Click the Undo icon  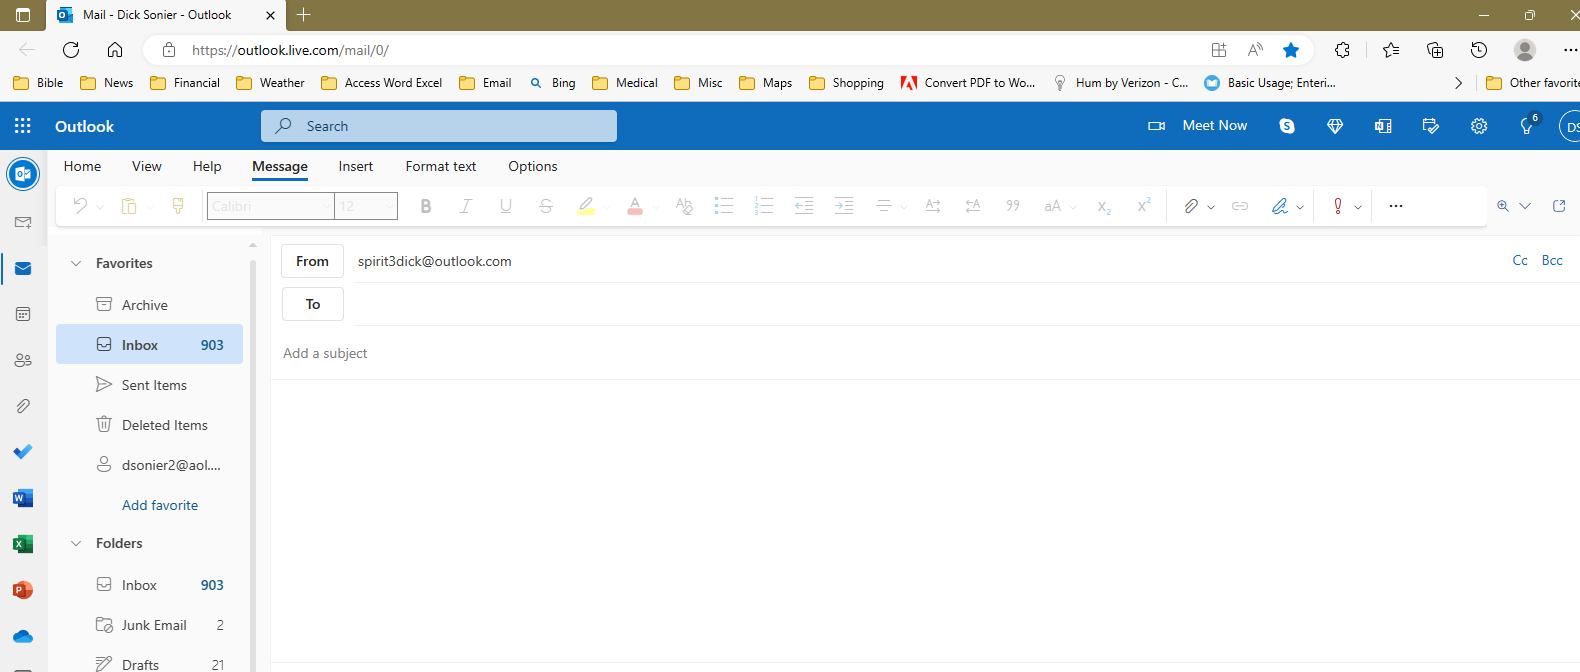(80, 206)
